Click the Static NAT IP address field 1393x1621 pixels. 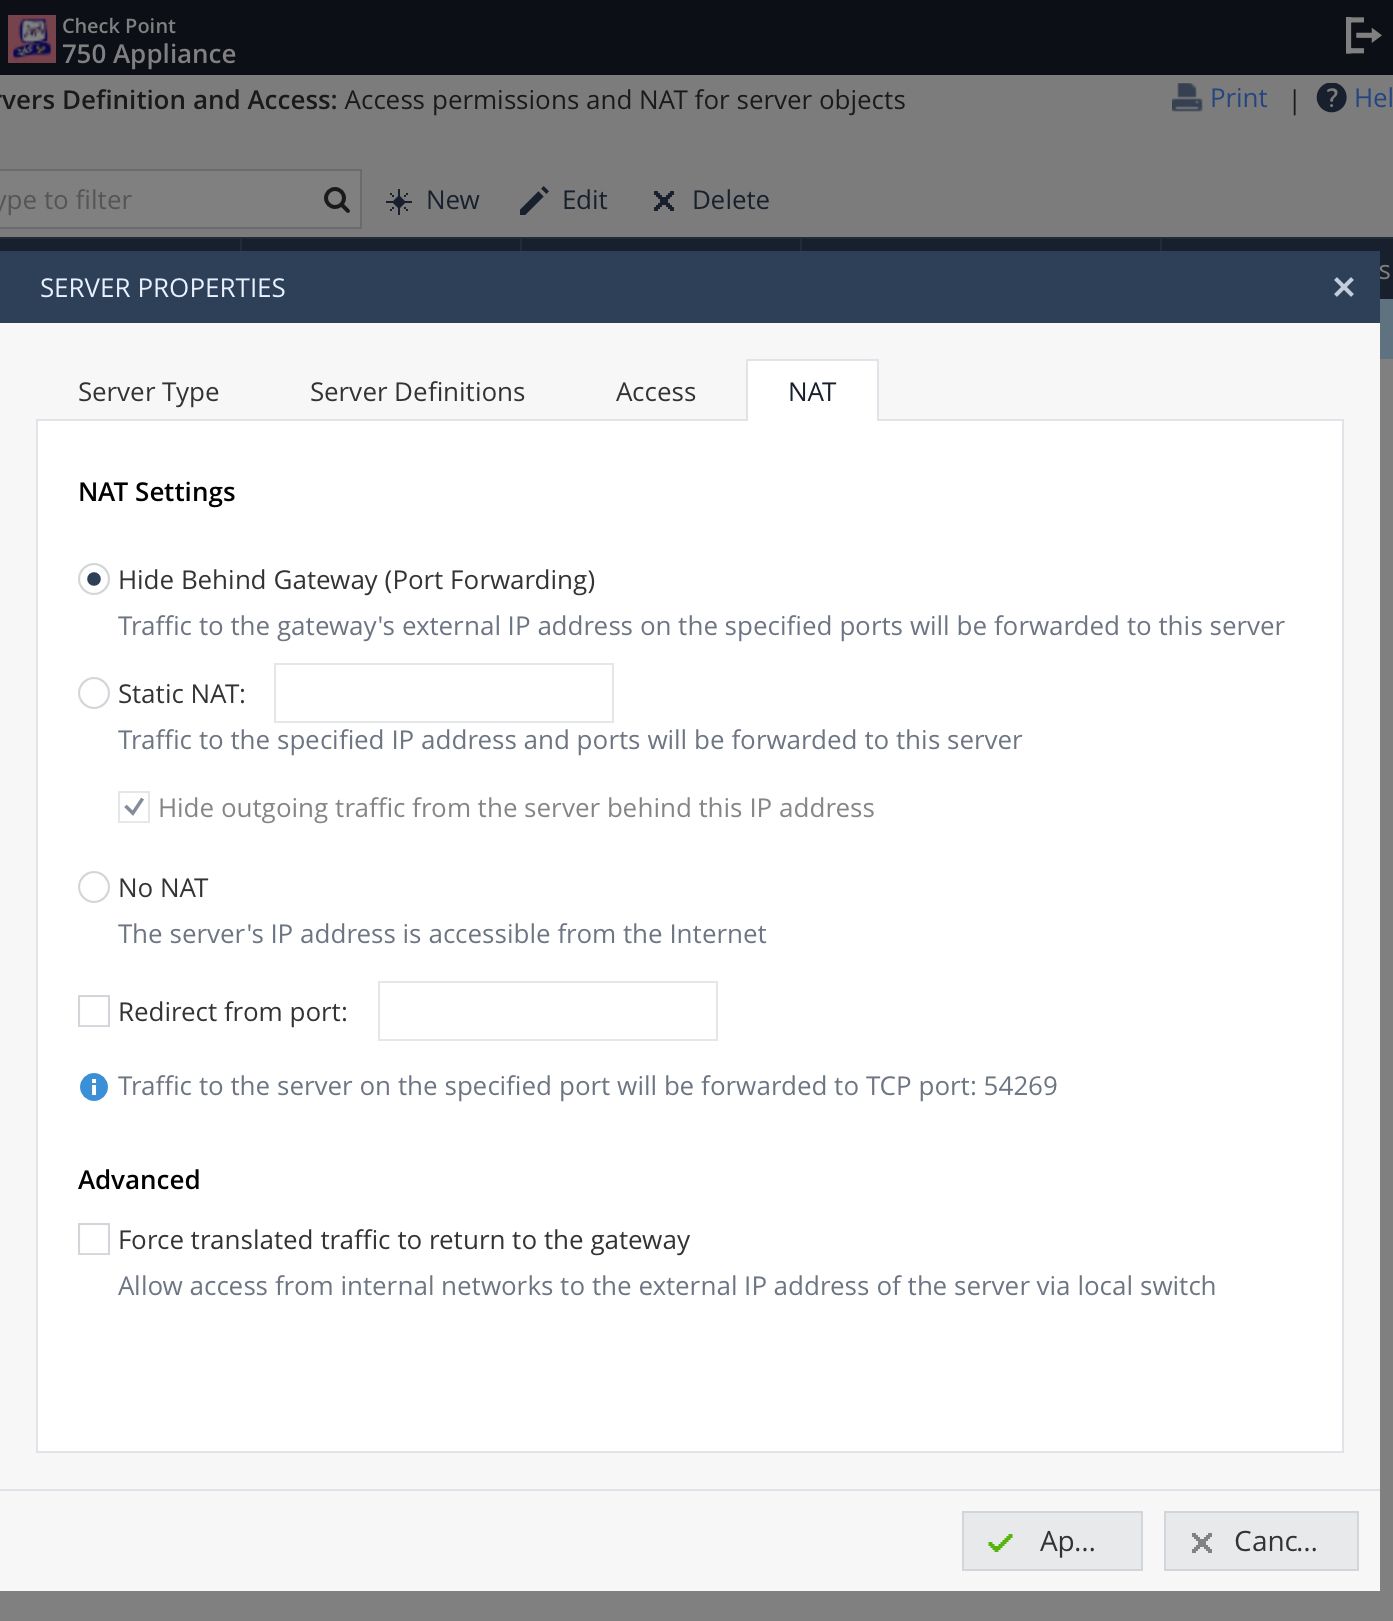[443, 693]
